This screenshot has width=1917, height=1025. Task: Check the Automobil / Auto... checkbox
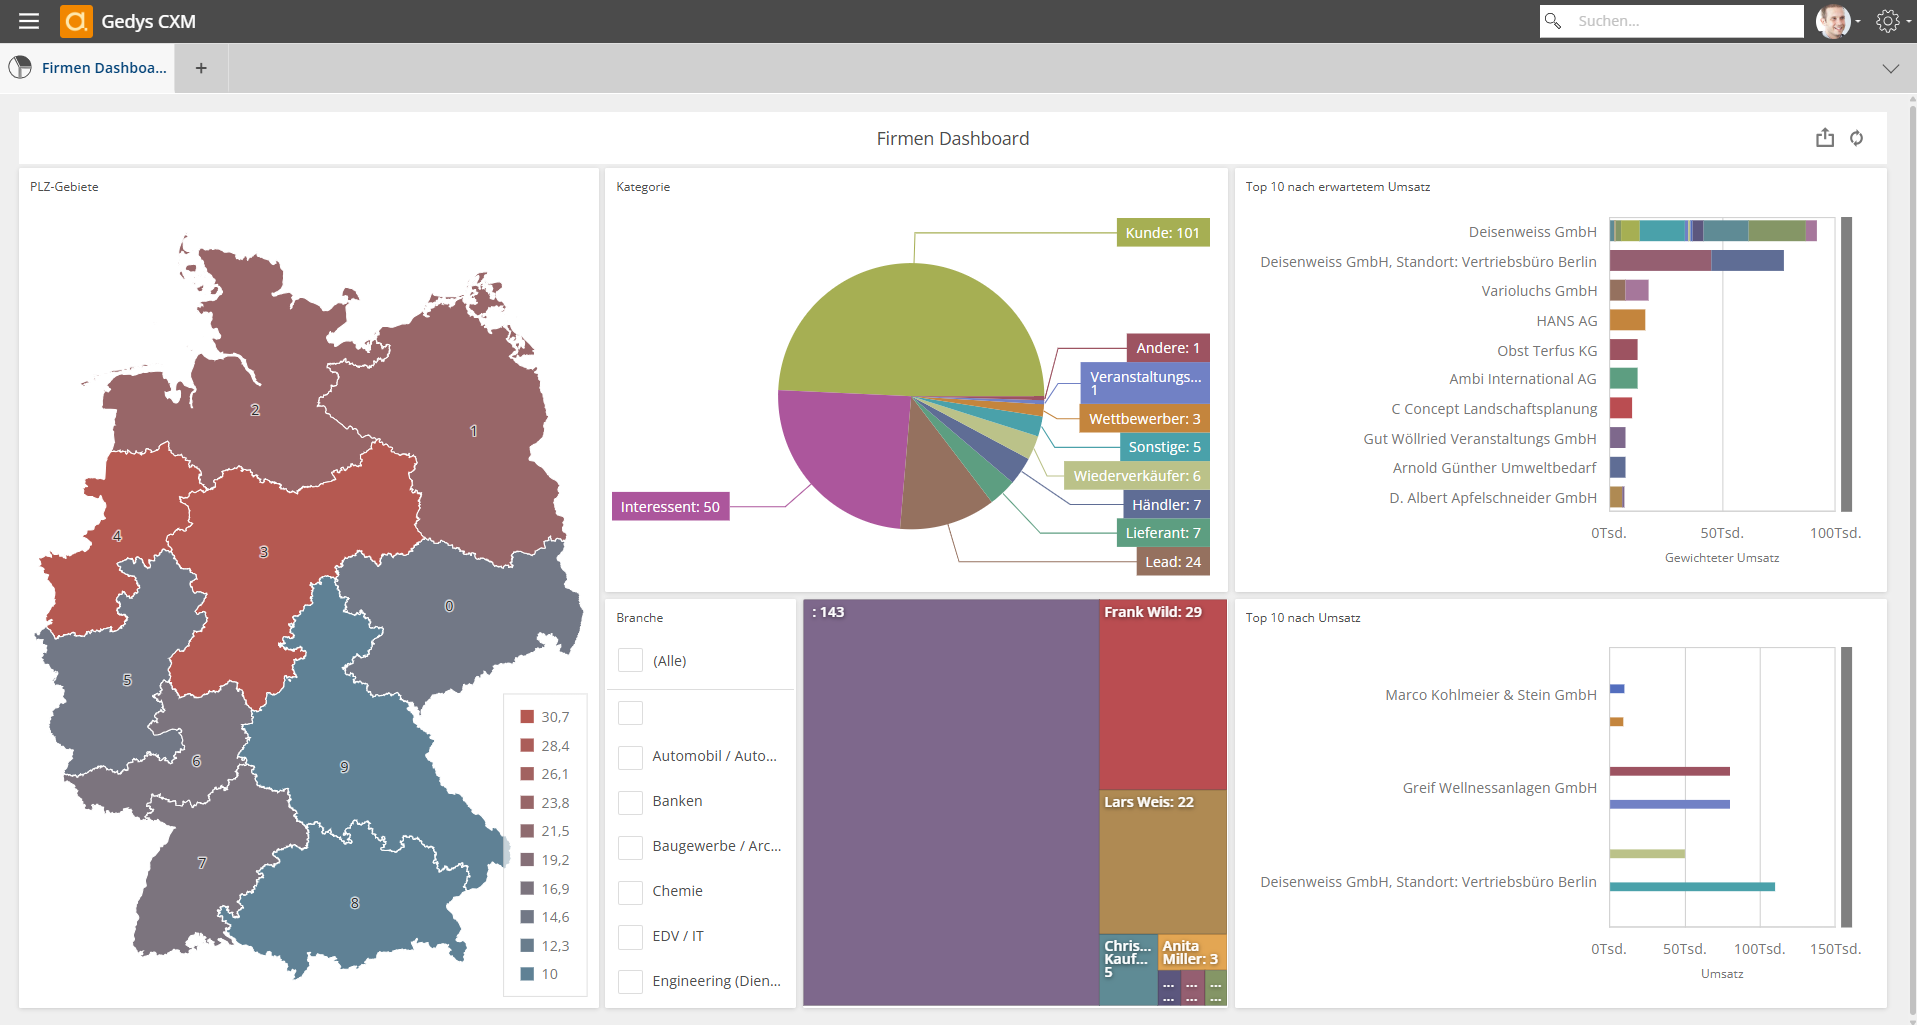[630, 757]
